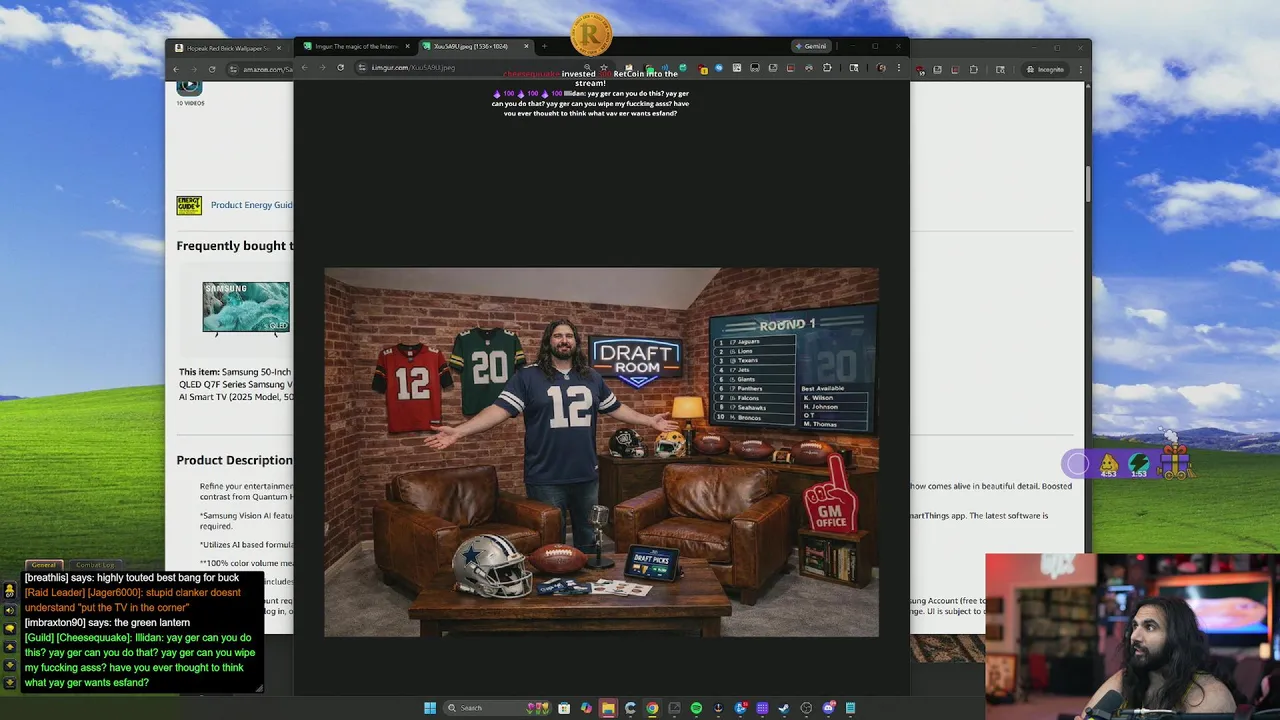Reload the imgur image page
The height and width of the screenshot is (720, 1280).
pyautogui.click(x=340, y=68)
